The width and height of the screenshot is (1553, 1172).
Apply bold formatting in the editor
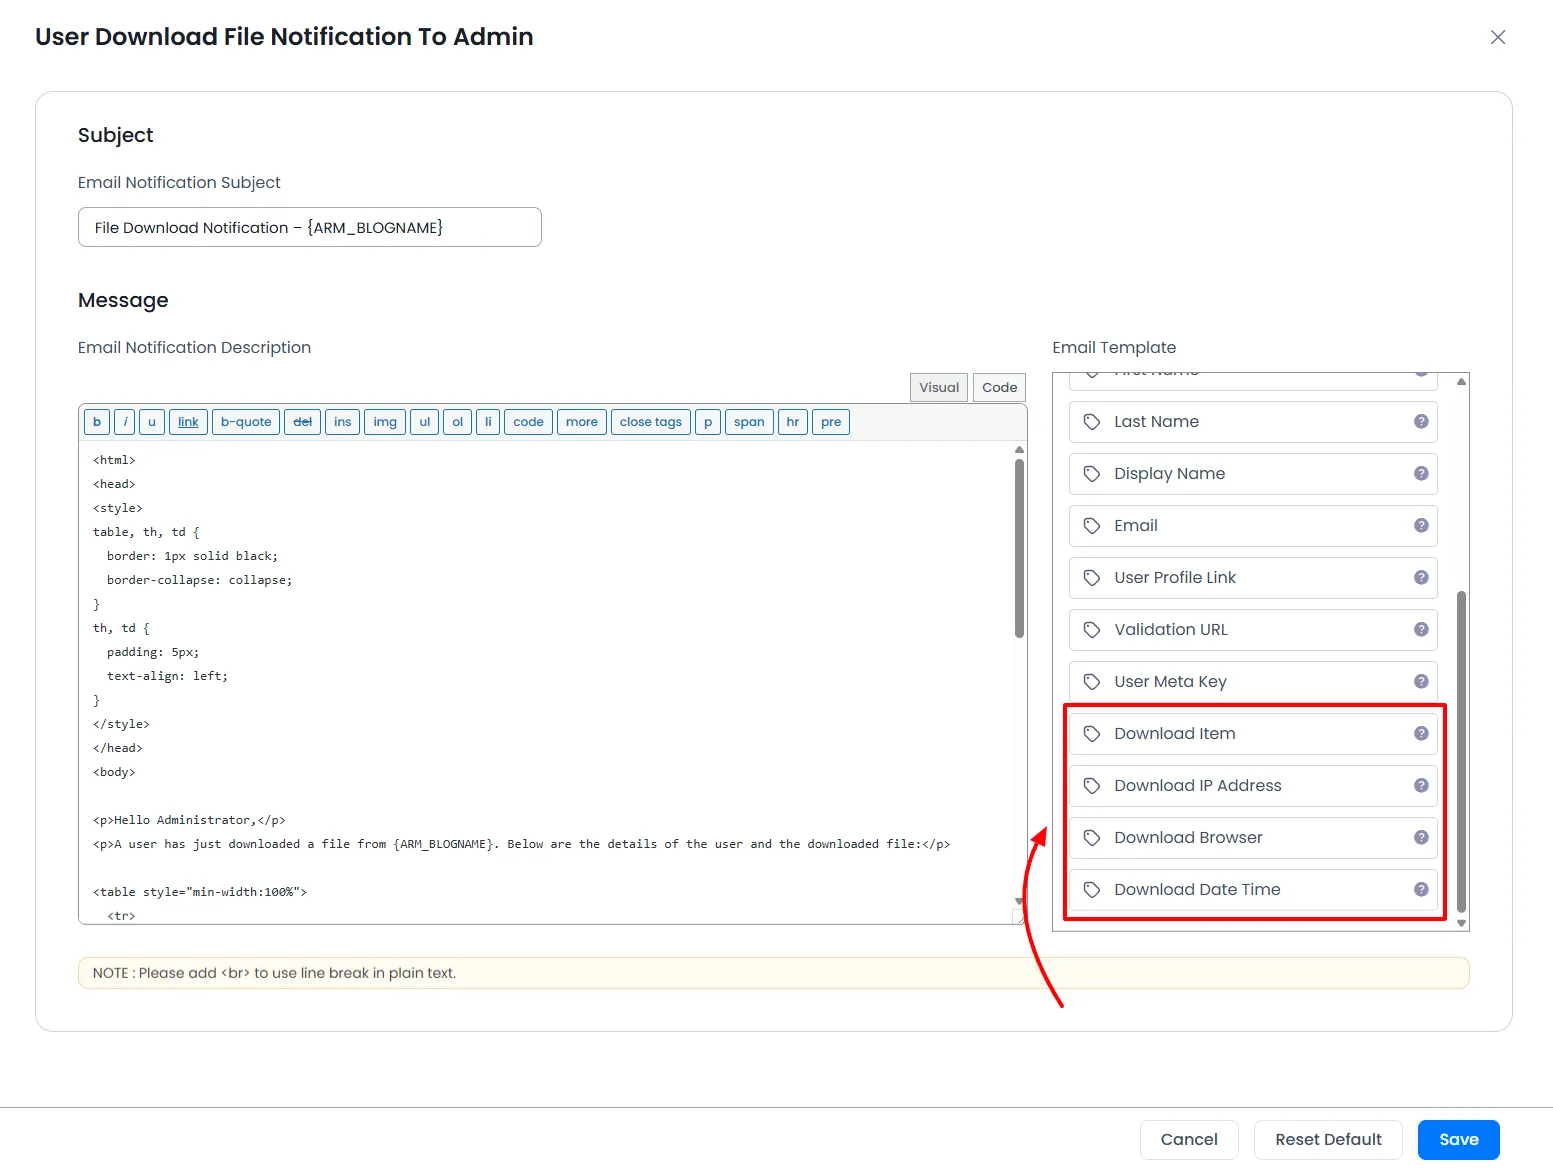point(96,421)
